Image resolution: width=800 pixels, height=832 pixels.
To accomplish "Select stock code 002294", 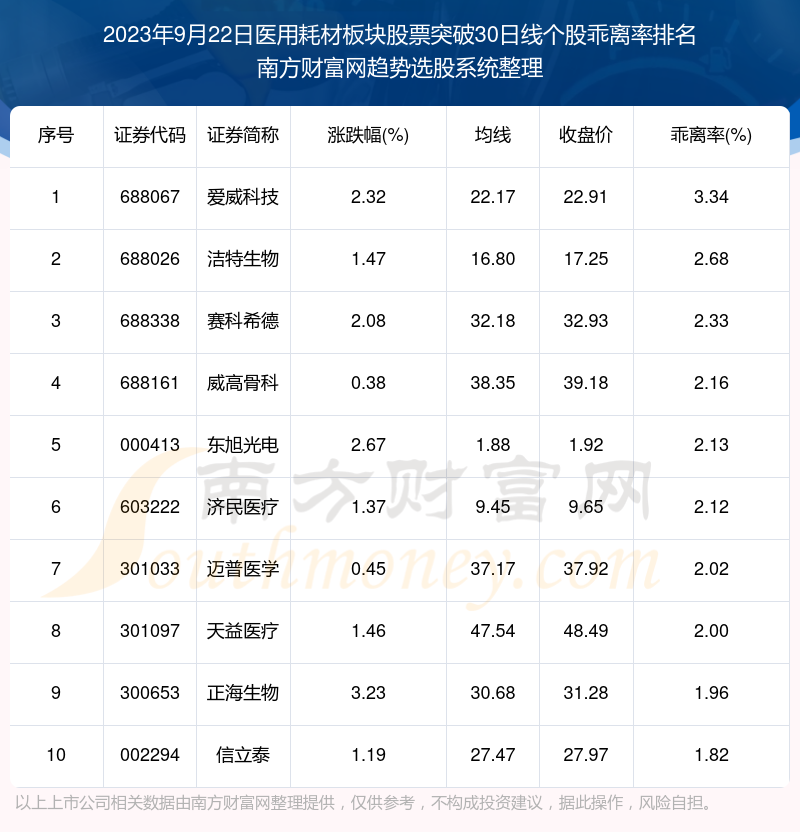I will (150, 755).
